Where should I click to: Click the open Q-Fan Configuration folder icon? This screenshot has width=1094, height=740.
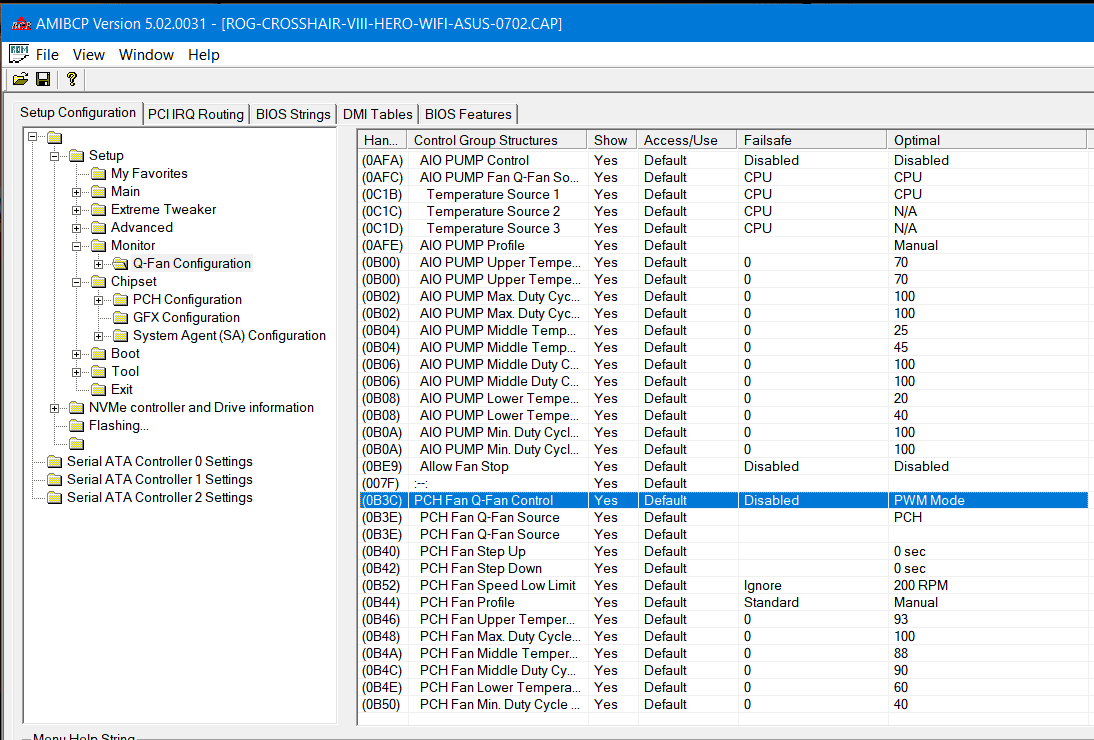coord(121,264)
